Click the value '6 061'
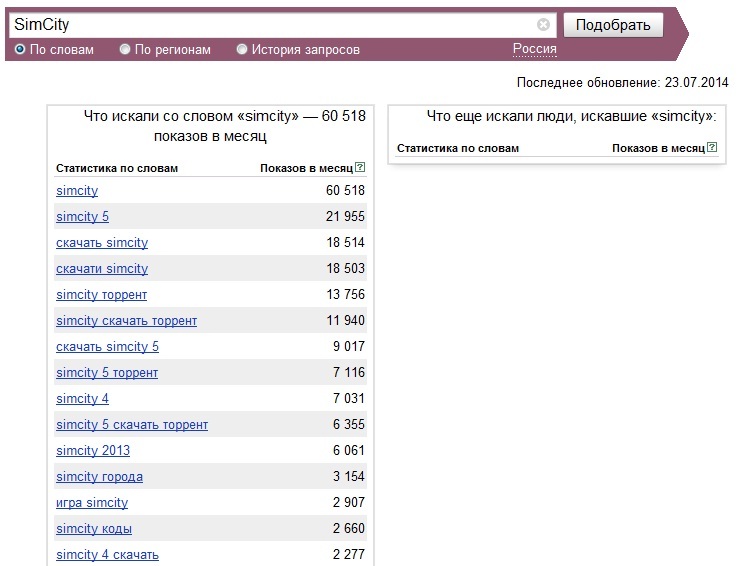 (x=349, y=450)
